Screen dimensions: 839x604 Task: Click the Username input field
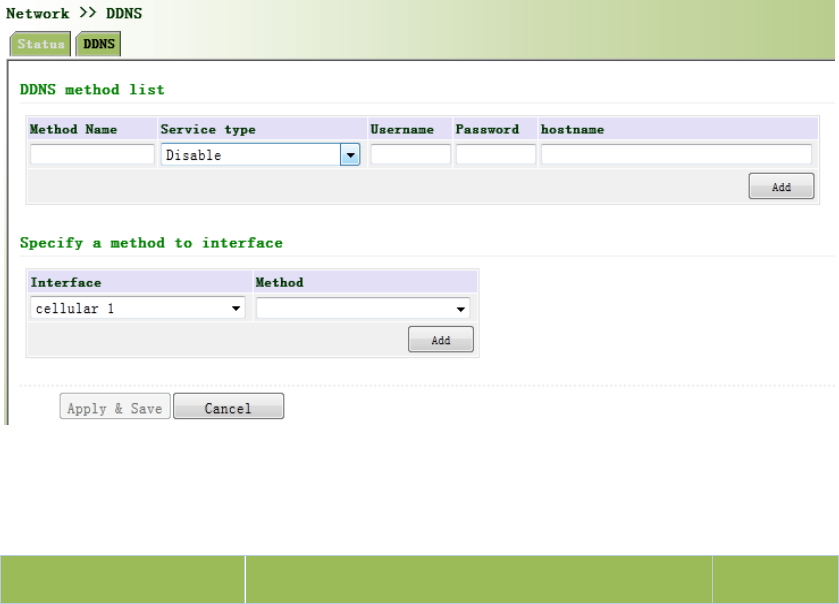click(410, 155)
